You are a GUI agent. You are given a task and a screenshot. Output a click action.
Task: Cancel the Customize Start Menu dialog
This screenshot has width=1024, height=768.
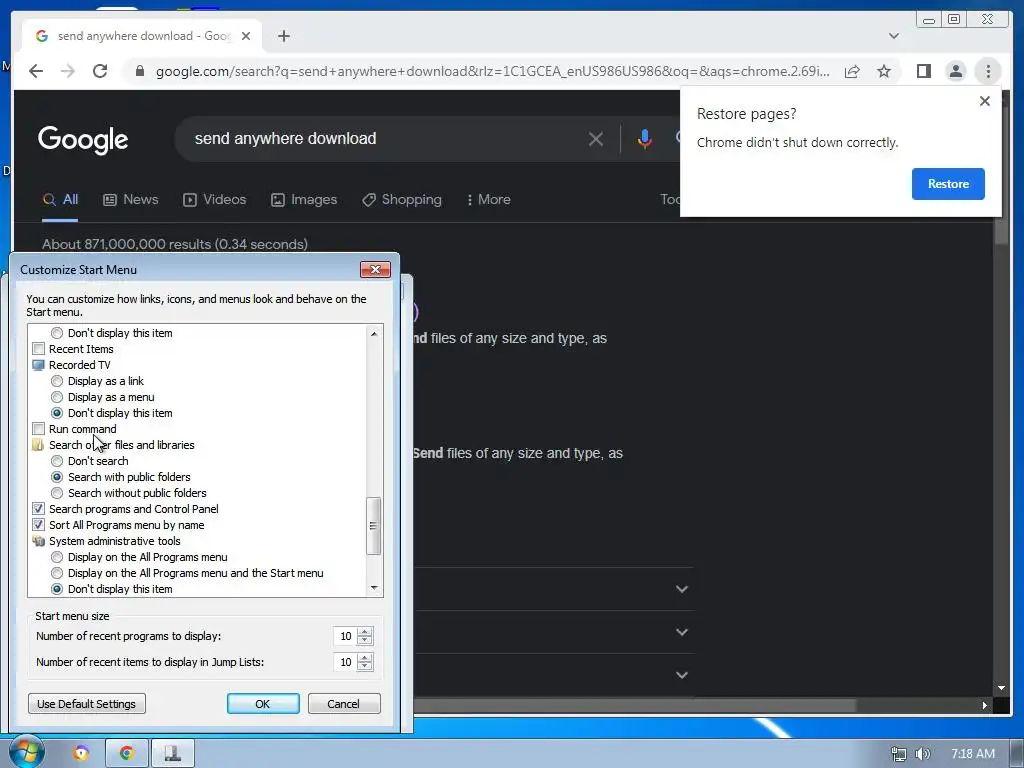[x=344, y=704]
